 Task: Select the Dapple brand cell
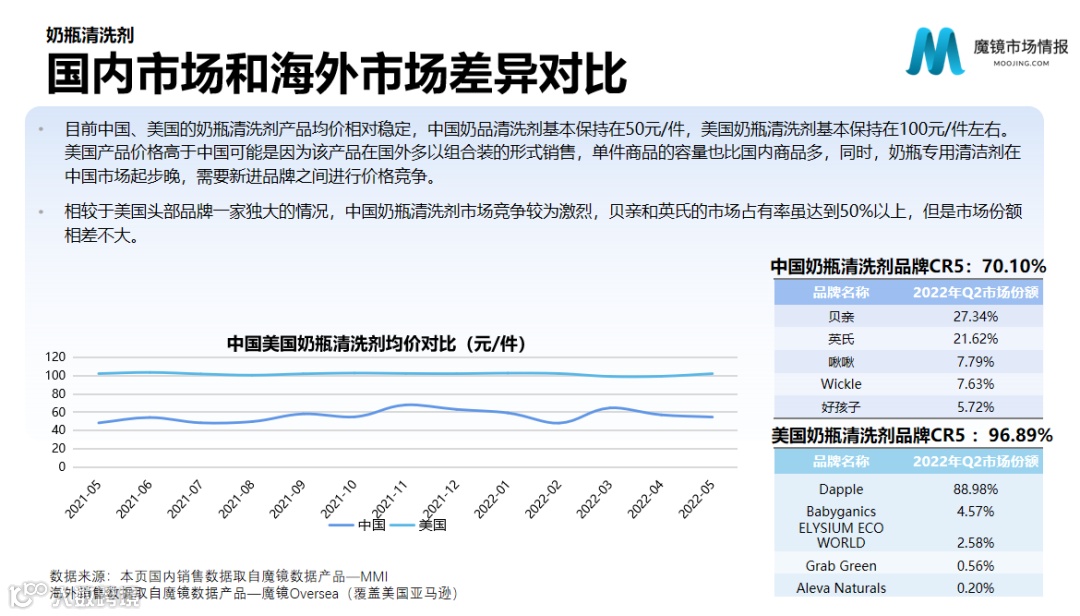841,489
